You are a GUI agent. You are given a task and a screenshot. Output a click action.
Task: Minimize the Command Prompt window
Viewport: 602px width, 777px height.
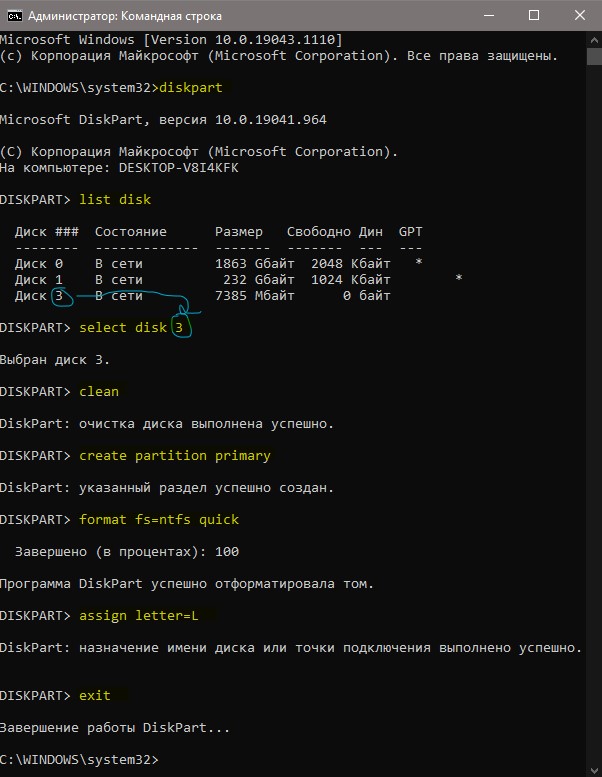click(489, 15)
